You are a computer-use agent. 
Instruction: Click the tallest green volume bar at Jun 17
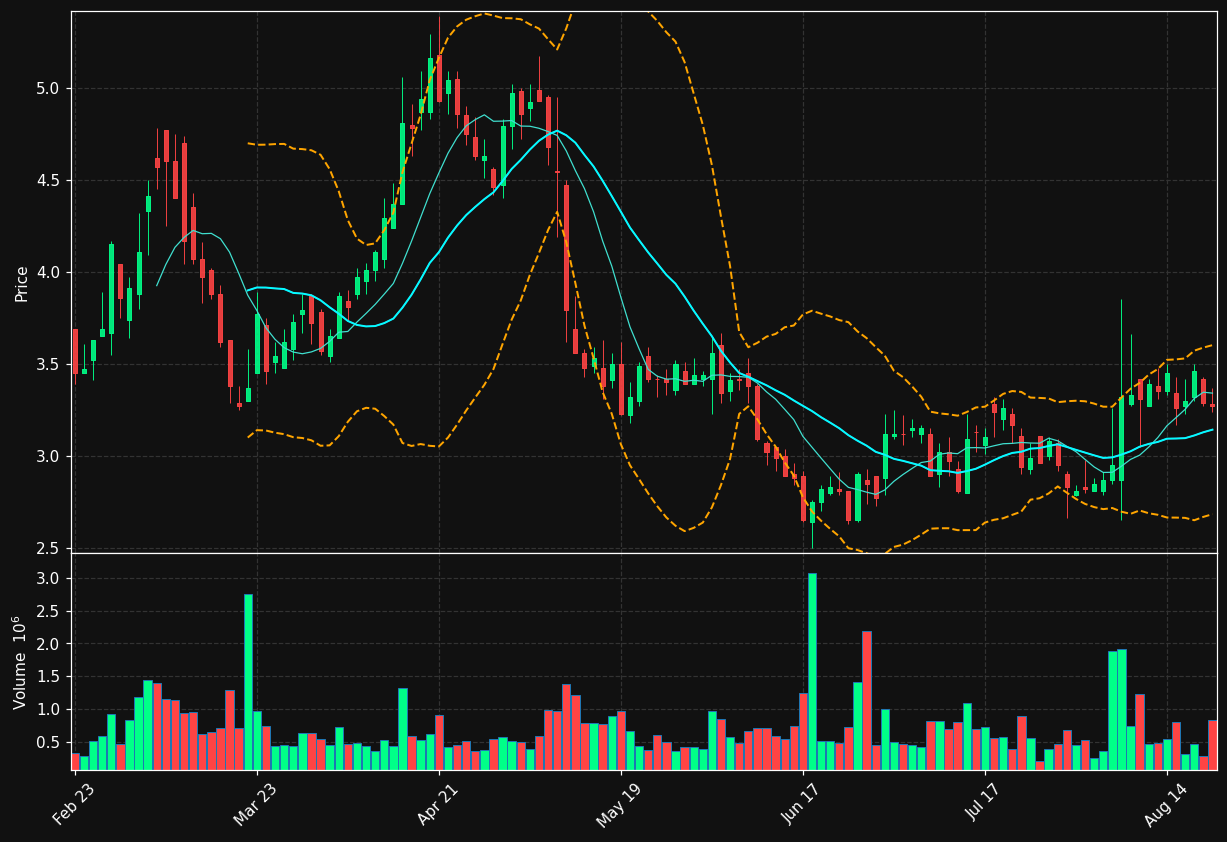point(812,671)
